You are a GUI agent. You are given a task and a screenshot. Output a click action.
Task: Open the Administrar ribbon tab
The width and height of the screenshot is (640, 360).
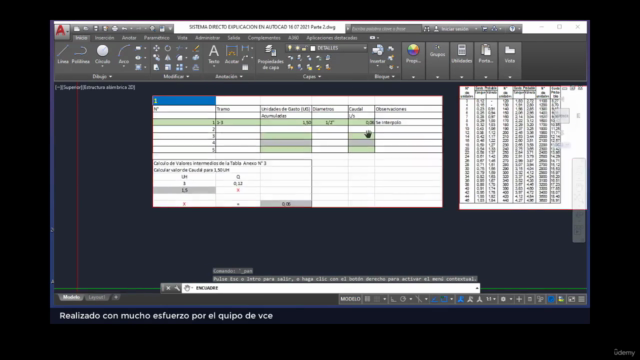coord(207,38)
